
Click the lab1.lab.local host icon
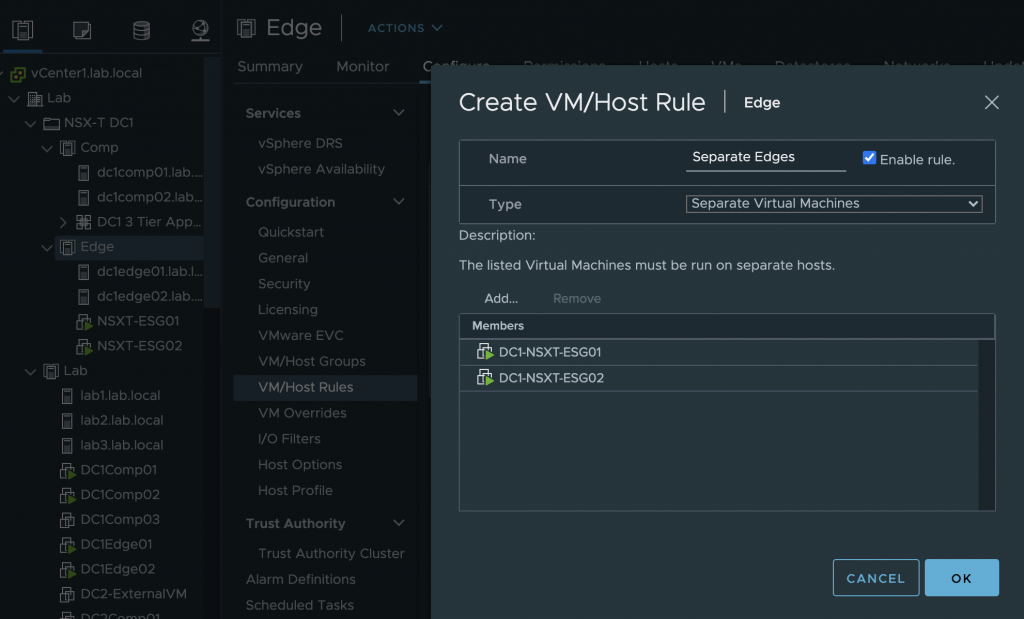click(x=67, y=396)
